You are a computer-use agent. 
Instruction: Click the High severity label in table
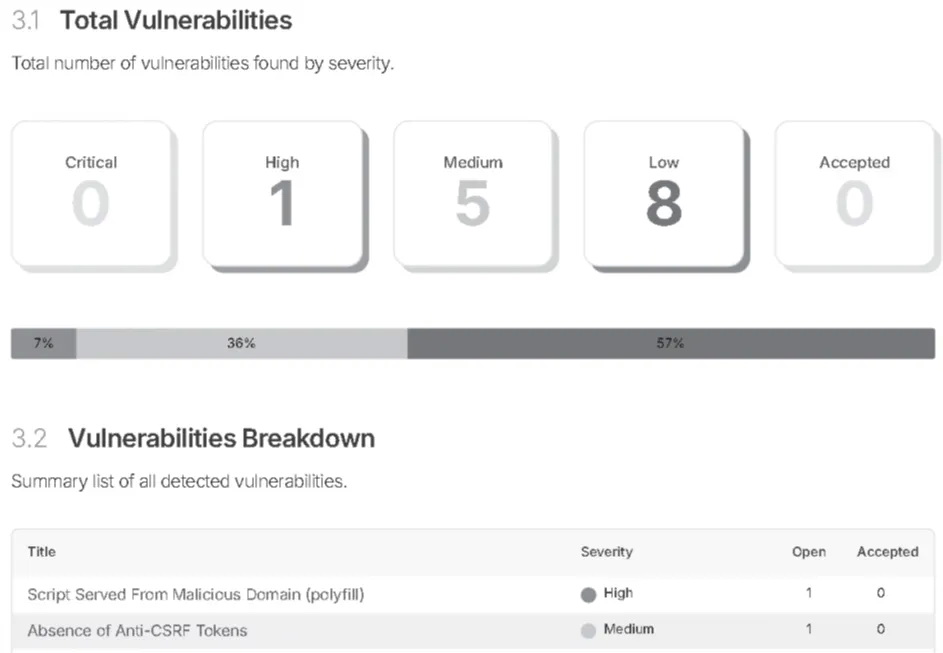pyautogui.click(x=618, y=593)
